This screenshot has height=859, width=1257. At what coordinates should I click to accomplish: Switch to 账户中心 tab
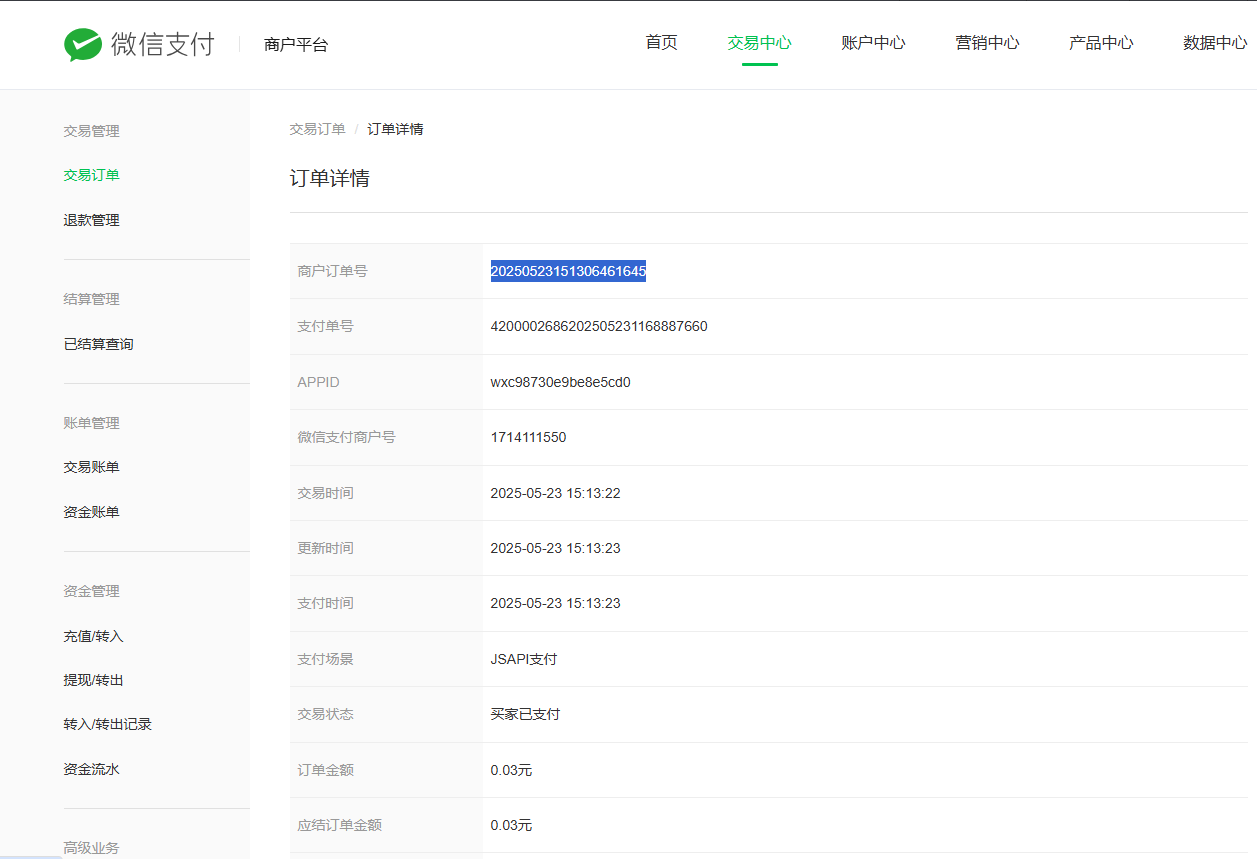click(873, 42)
